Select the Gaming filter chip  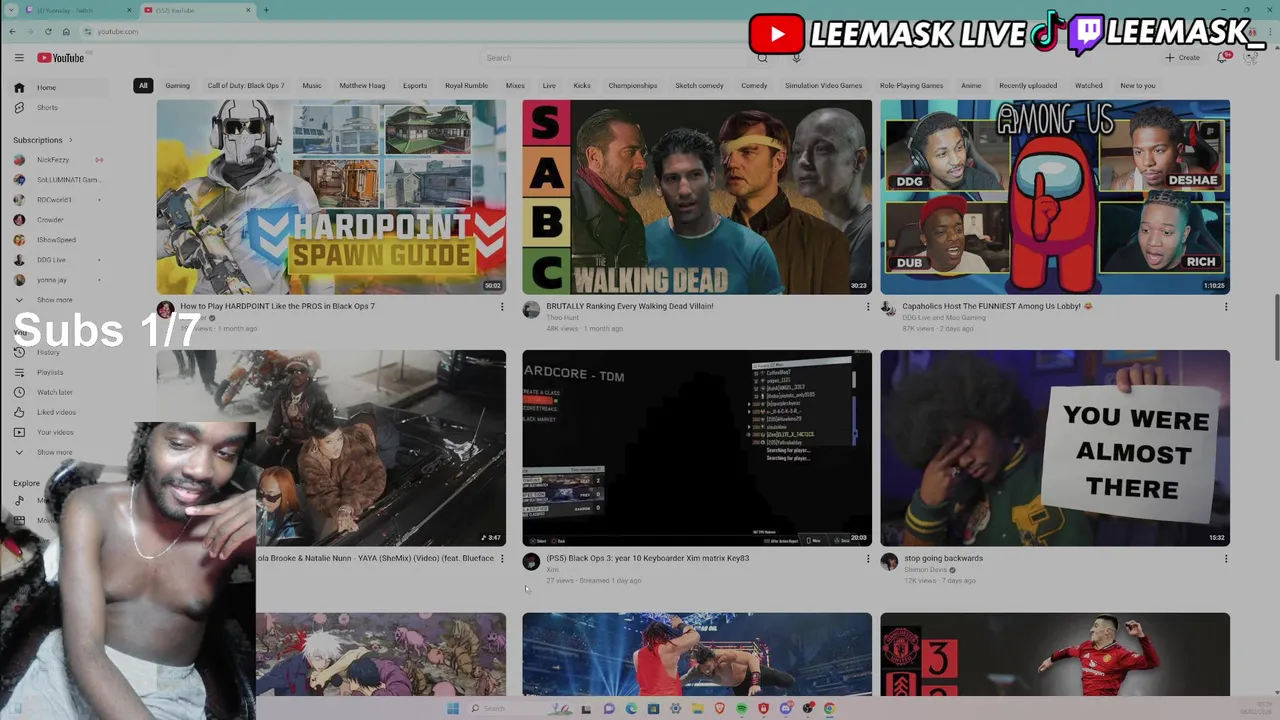click(177, 86)
